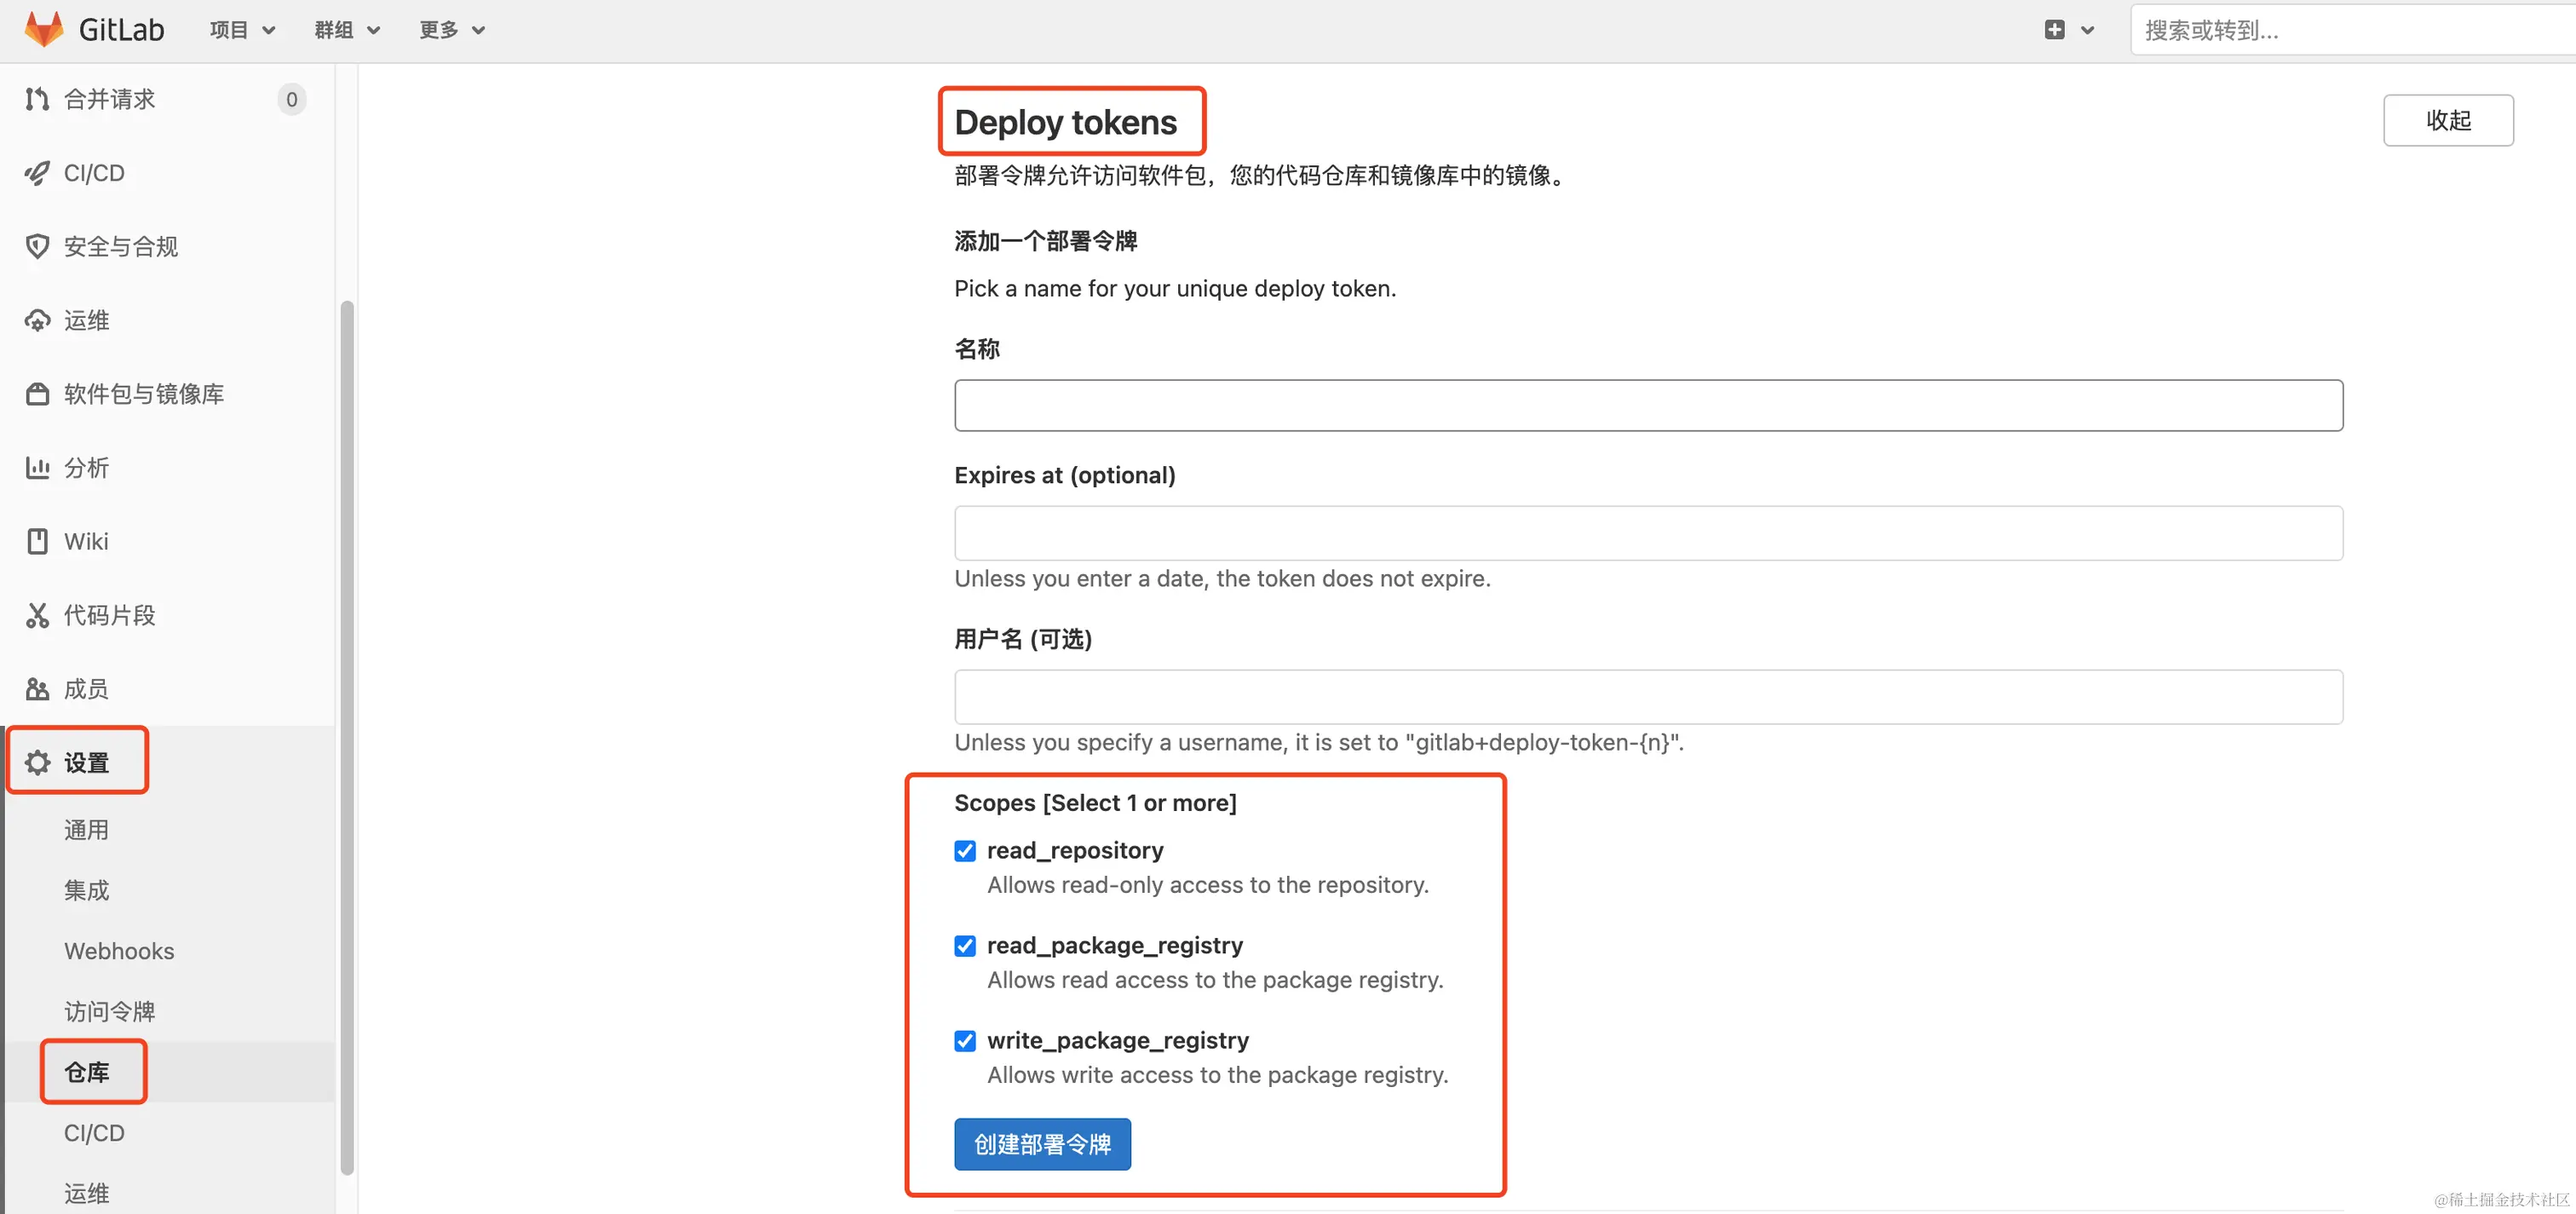Open 访问令牌 settings item
This screenshot has width=2576, height=1214.
pos(109,1012)
